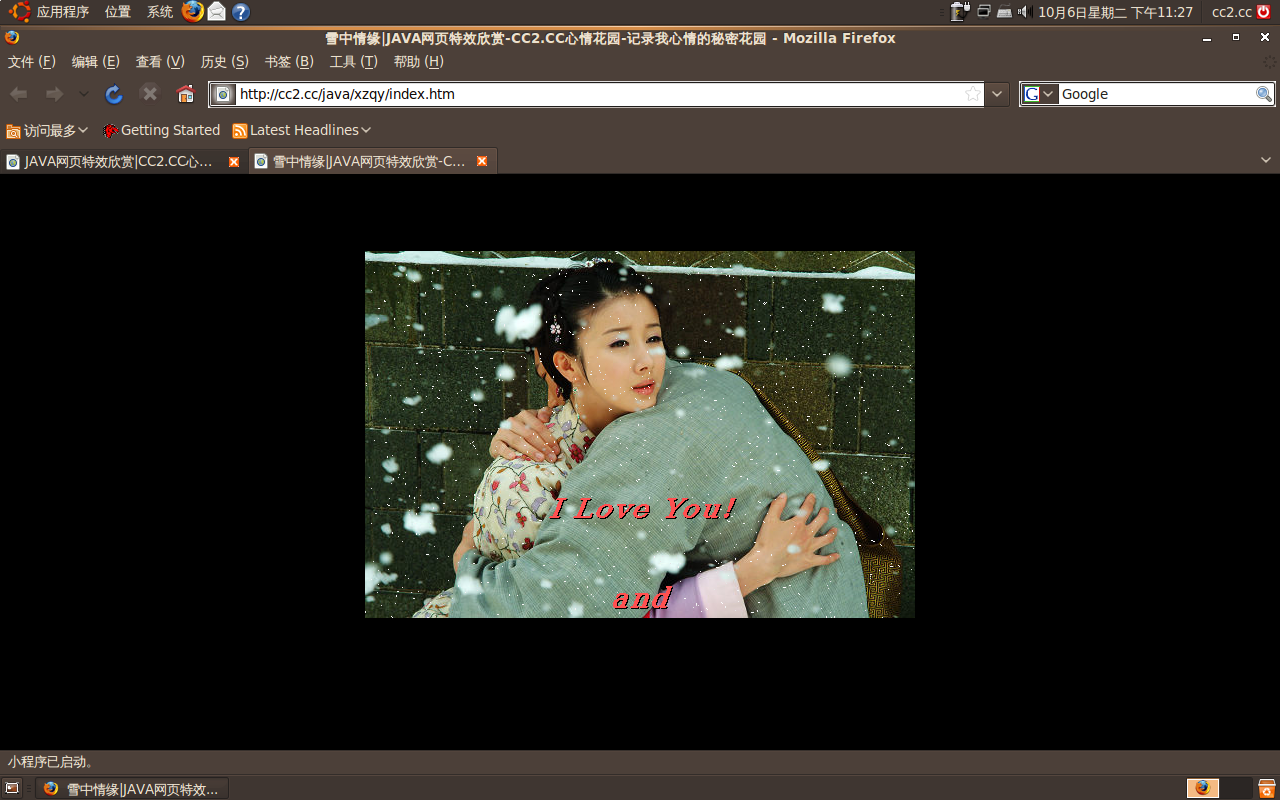Click the Stop loading icon
The width and height of the screenshot is (1280, 800).
point(150,94)
